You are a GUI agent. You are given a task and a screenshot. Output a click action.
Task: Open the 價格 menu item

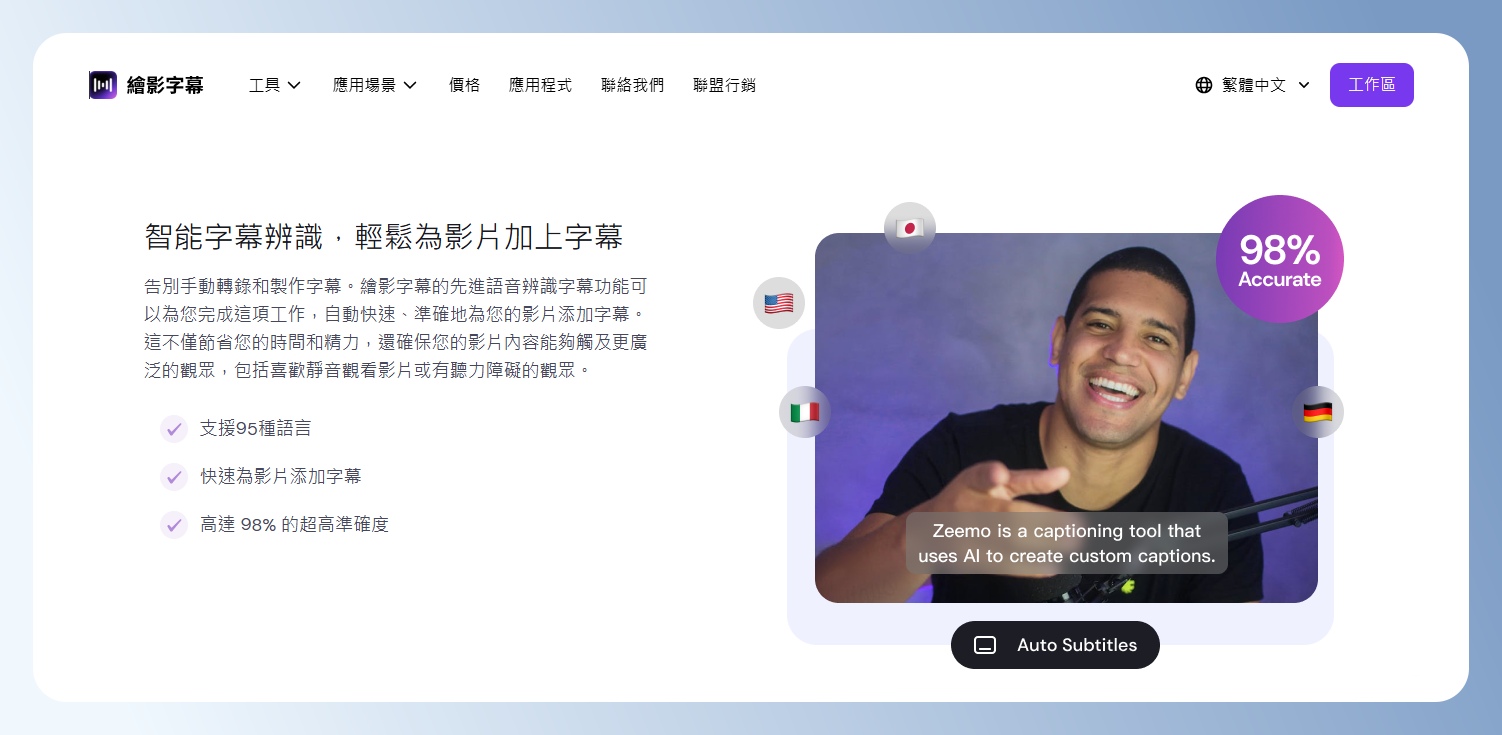tap(465, 85)
